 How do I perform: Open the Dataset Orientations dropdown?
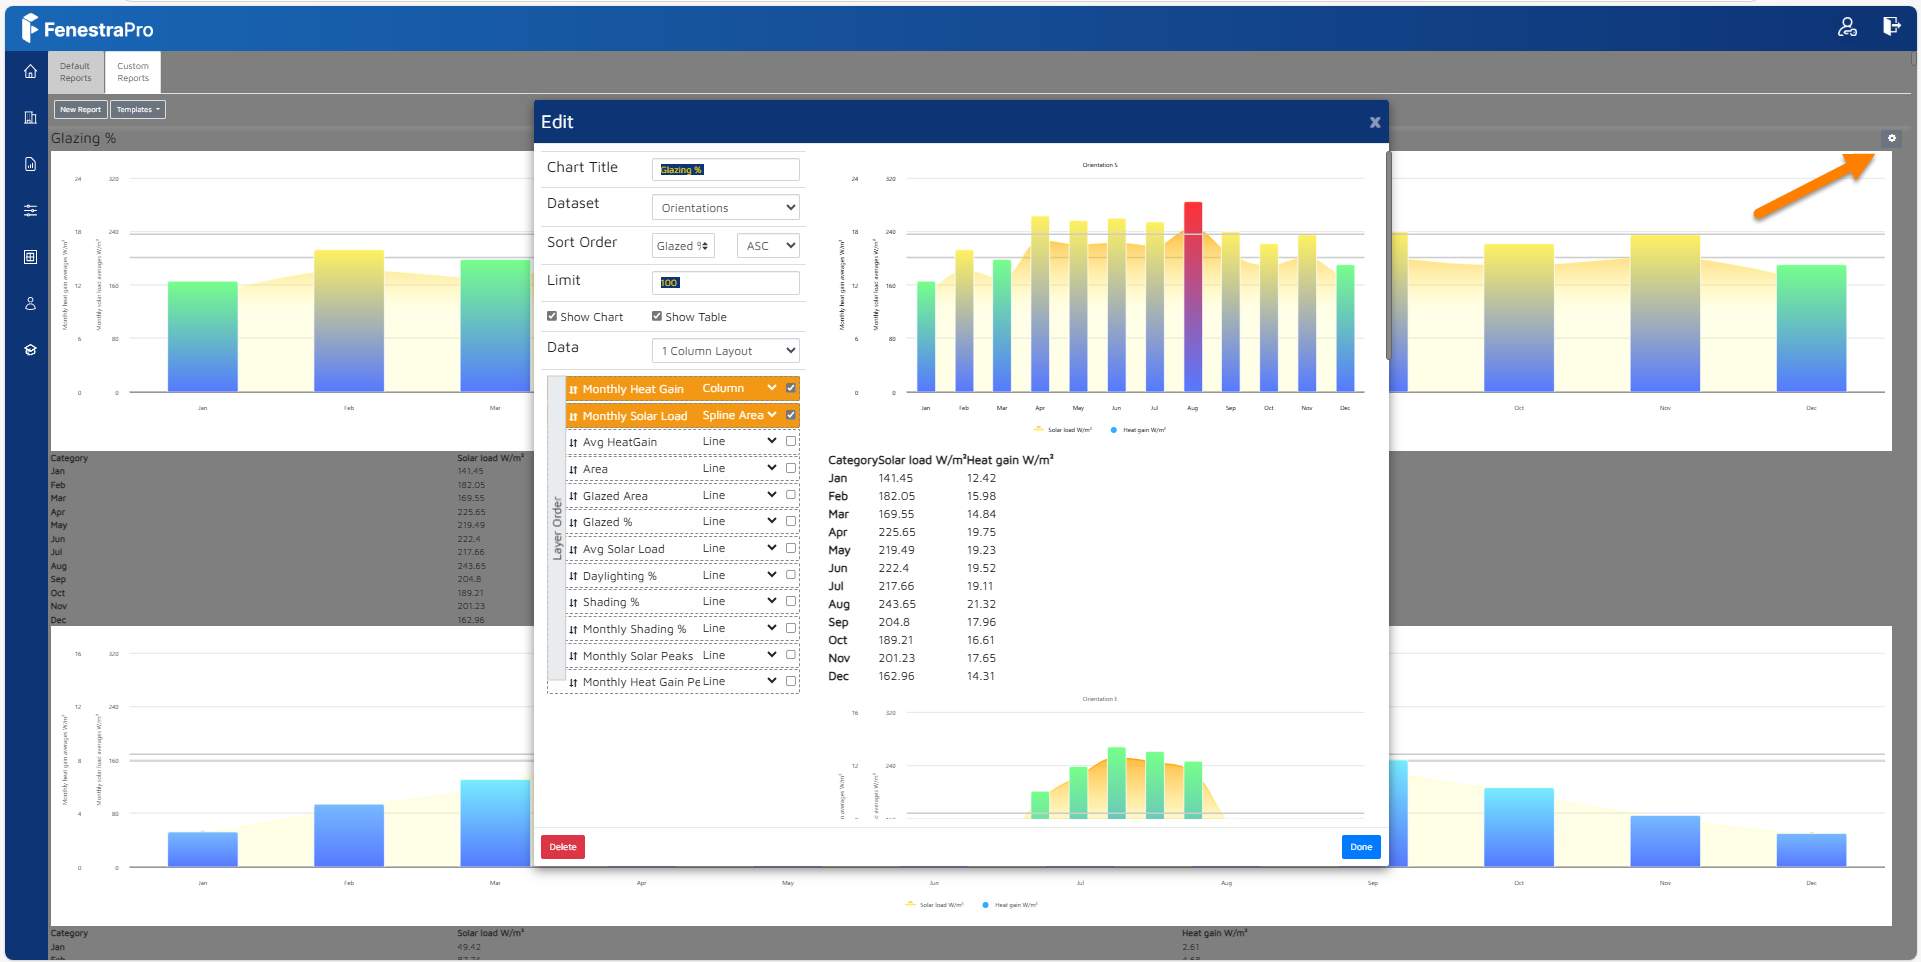[x=726, y=207]
